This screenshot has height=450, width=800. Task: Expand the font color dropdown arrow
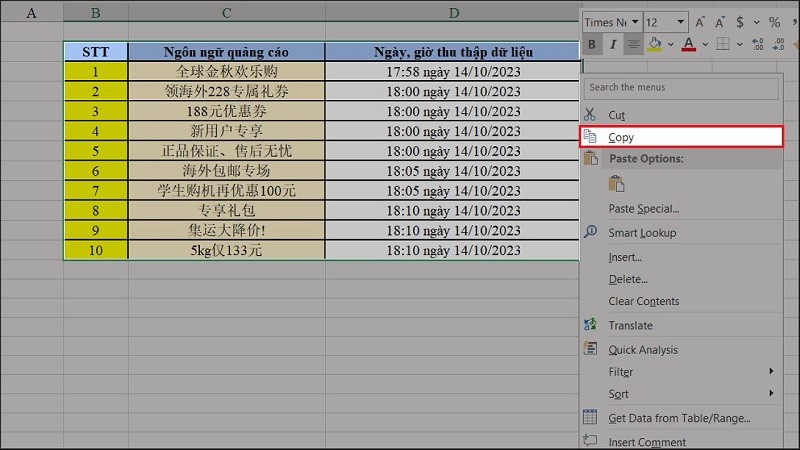[705, 44]
